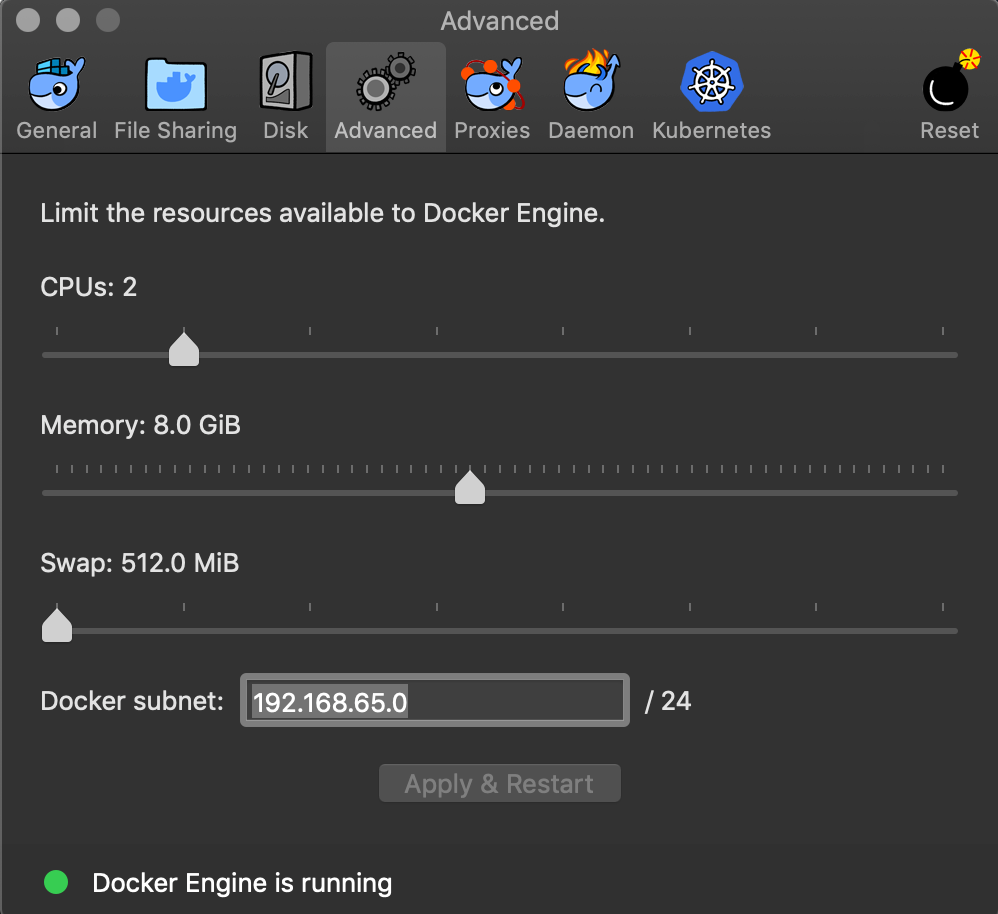Switch to the Proxies tab label
Viewport: 998px width, 914px height.
[x=492, y=130]
